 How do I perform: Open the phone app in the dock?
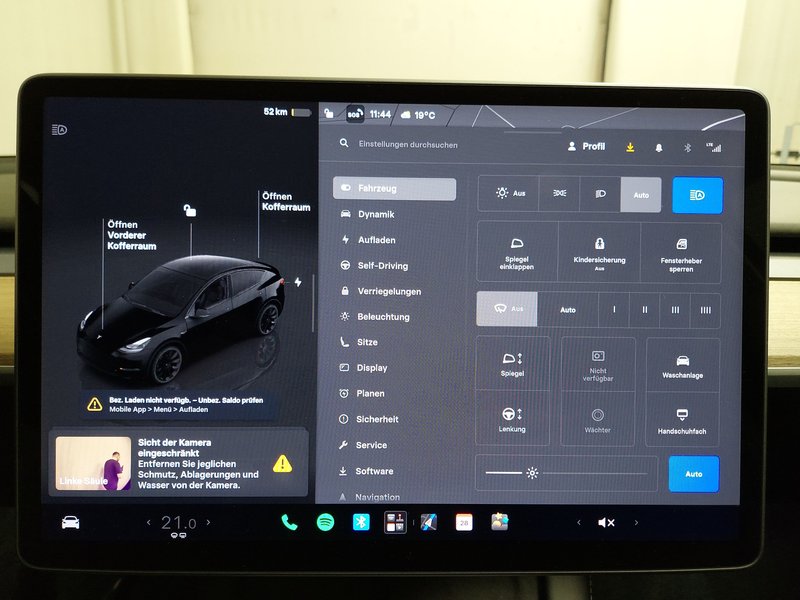point(289,522)
